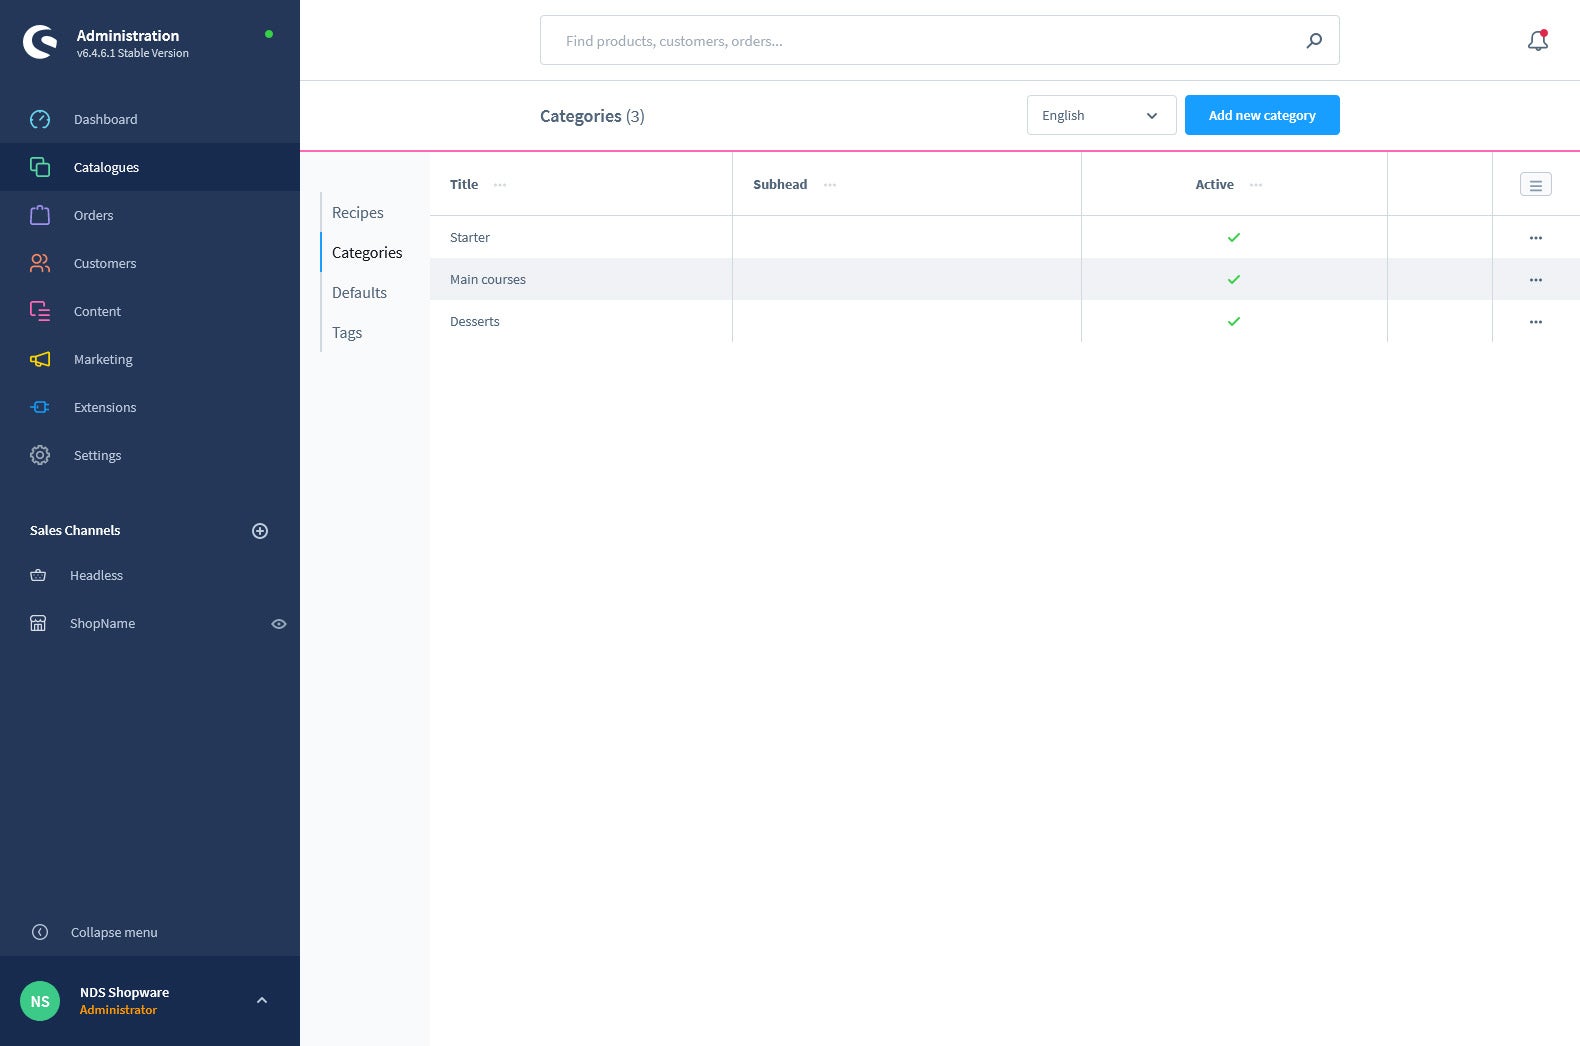1580x1046 pixels.
Task: Select the Categories tab
Action: point(367,252)
